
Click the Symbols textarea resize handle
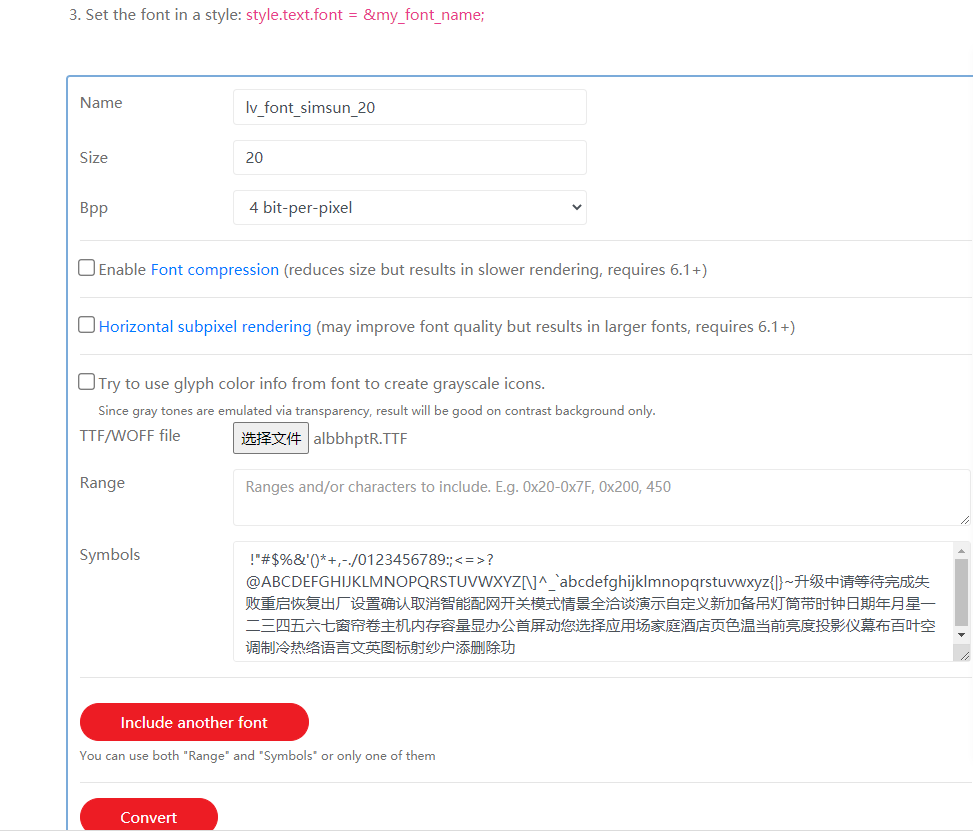[x=965, y=655]
